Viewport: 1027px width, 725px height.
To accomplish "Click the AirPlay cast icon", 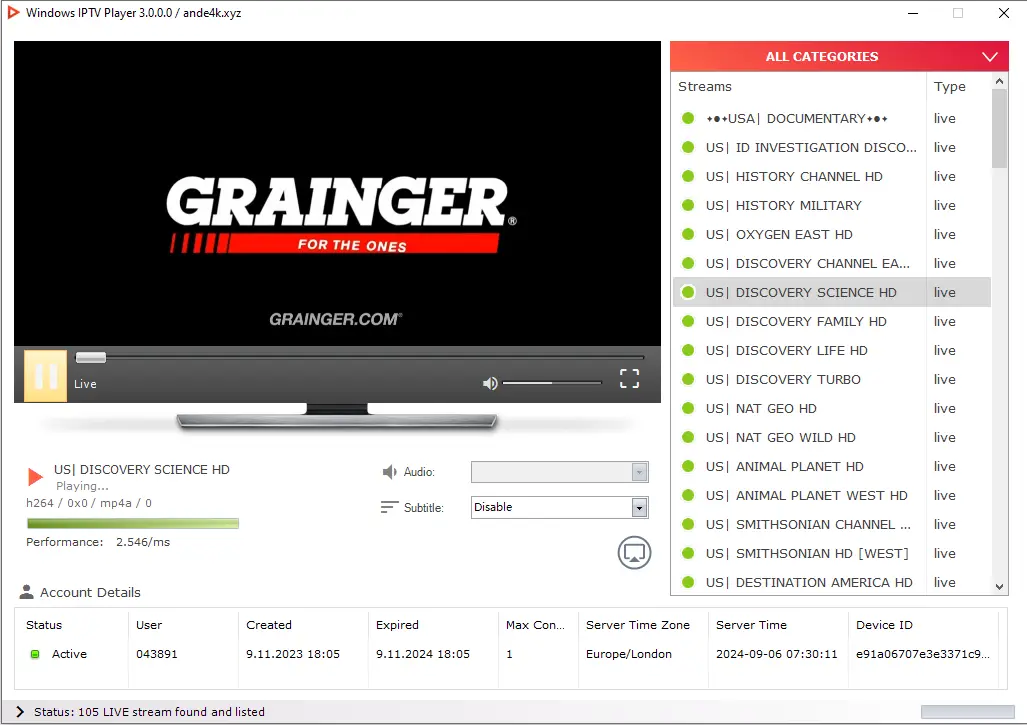I will click(x=634, y=553).
